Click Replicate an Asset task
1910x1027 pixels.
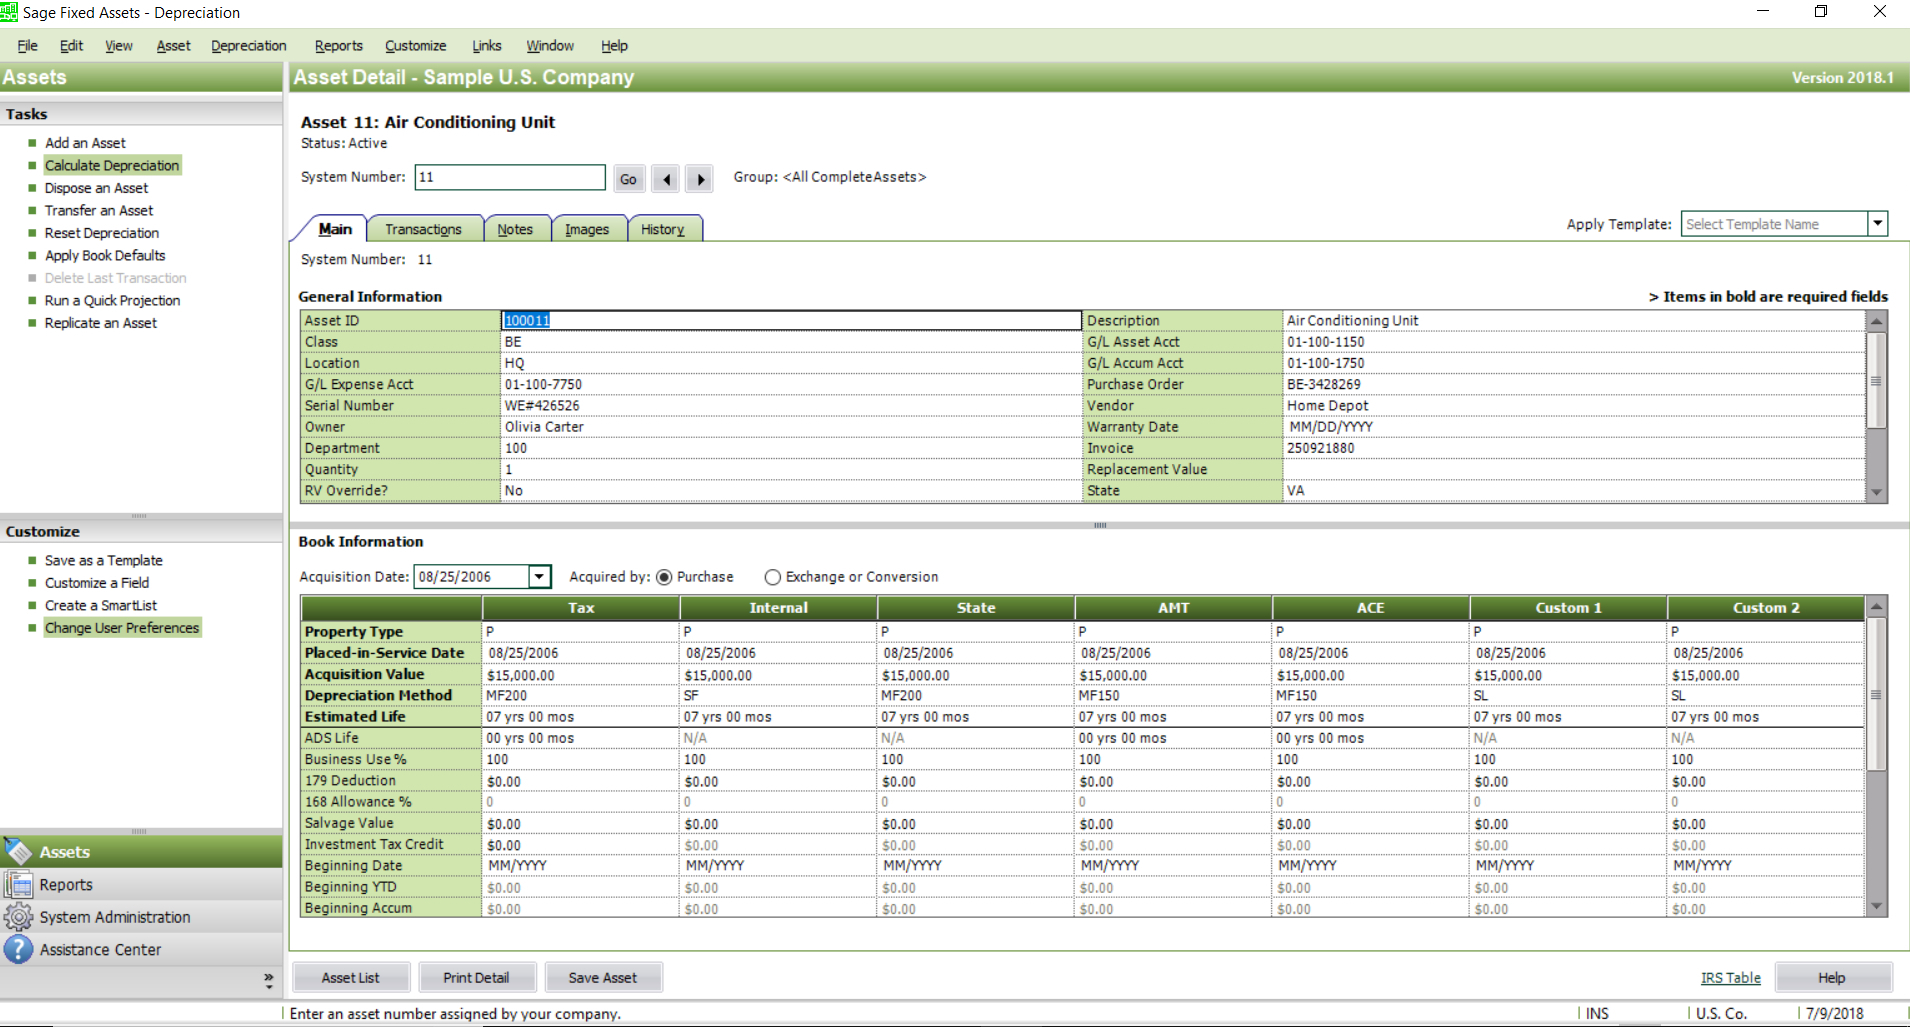pos(101,323)
